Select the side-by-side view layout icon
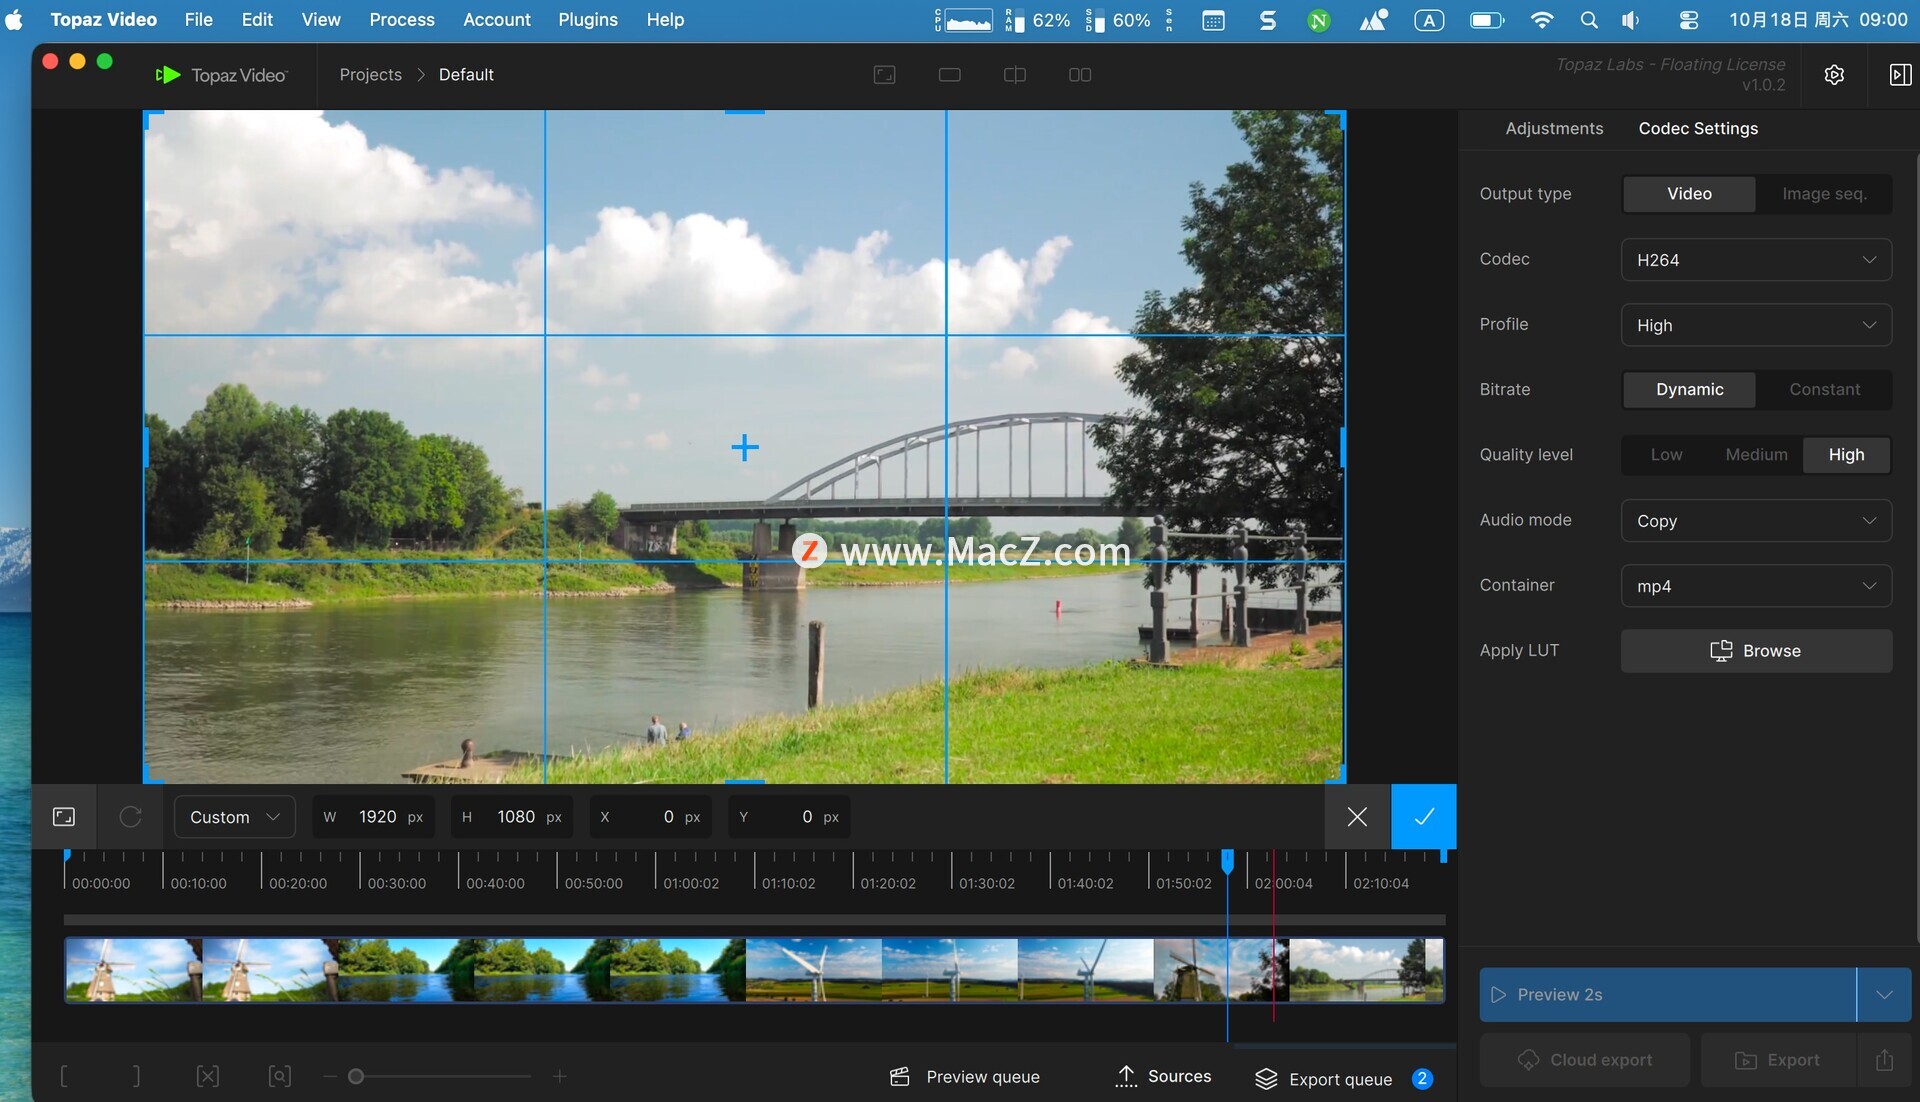This screenshot has height=1102, width=1920. (x=1080, y=75)
